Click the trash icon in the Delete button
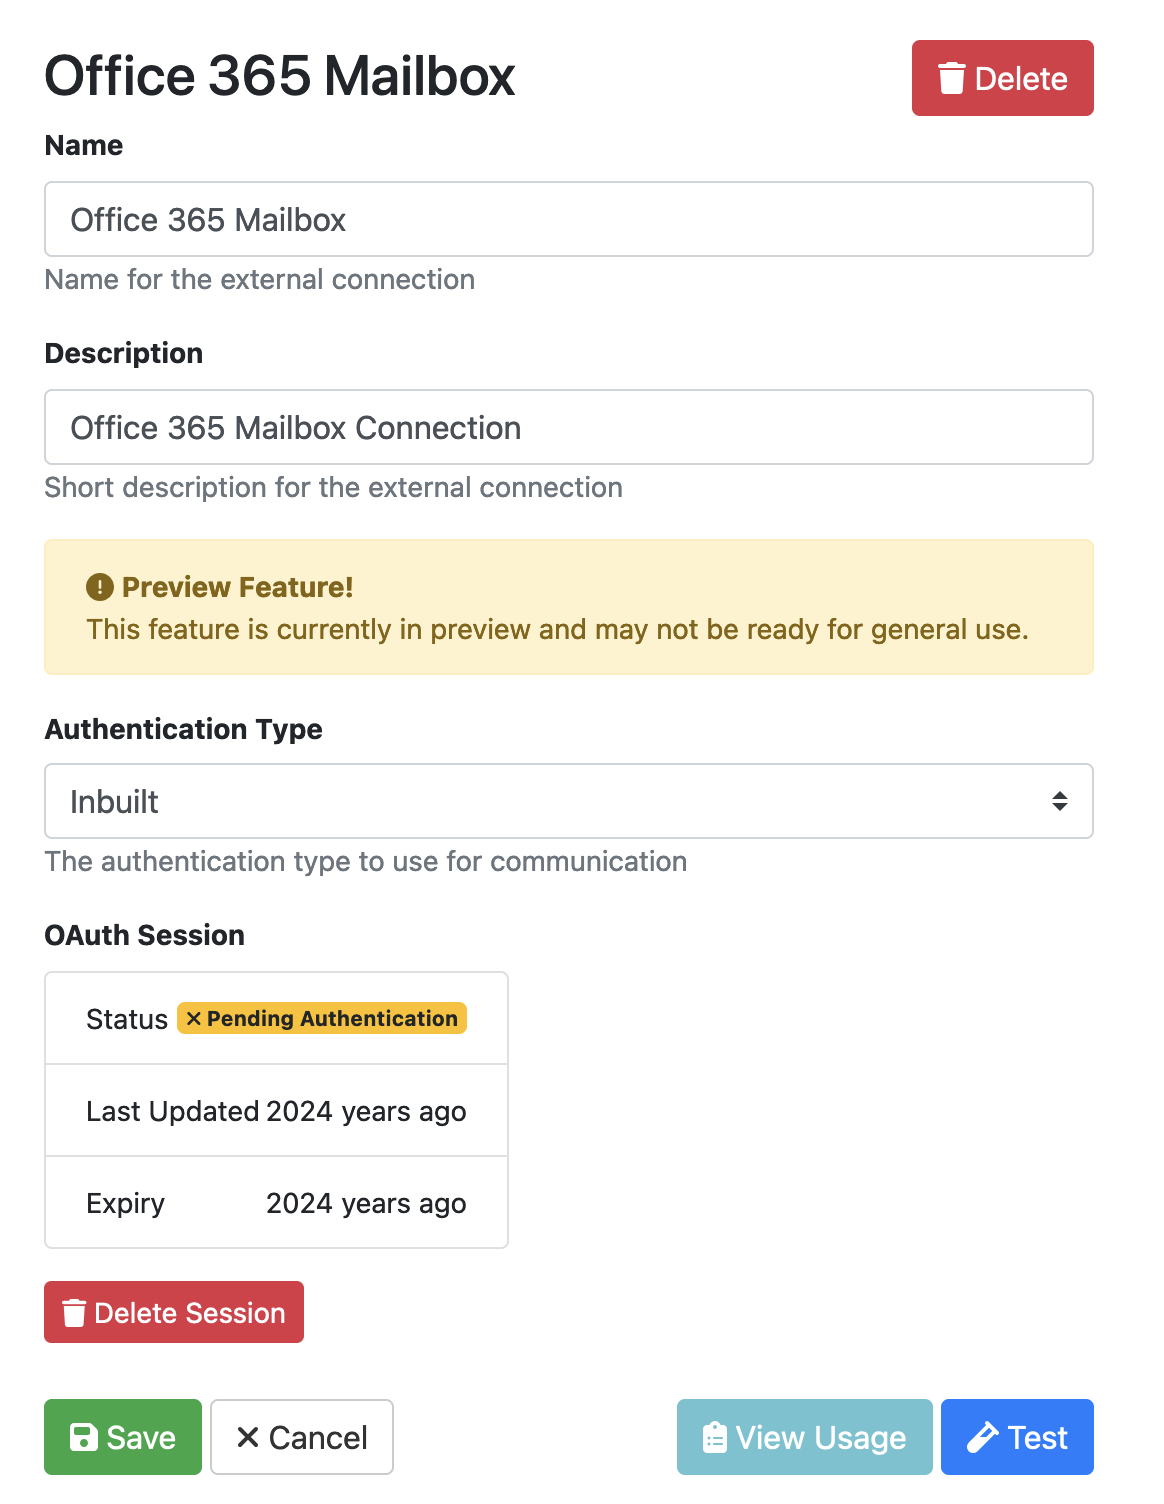The width and height of the screenshot is (1164, 1504). [951, 78]
